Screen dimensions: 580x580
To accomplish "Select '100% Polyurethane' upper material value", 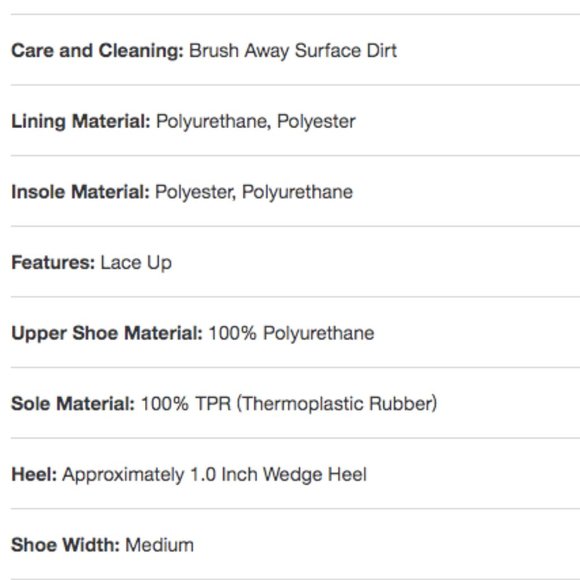I will click(291, 333).
